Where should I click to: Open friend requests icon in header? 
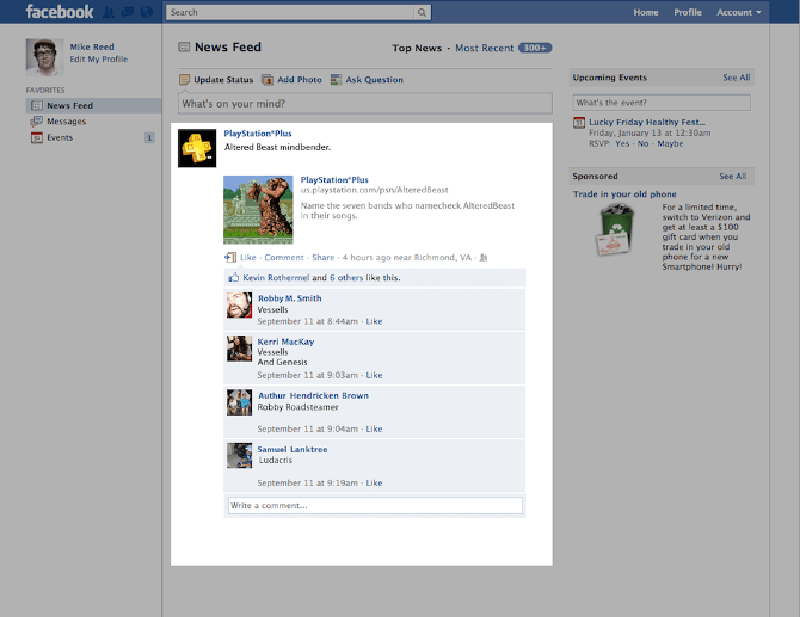109,12
